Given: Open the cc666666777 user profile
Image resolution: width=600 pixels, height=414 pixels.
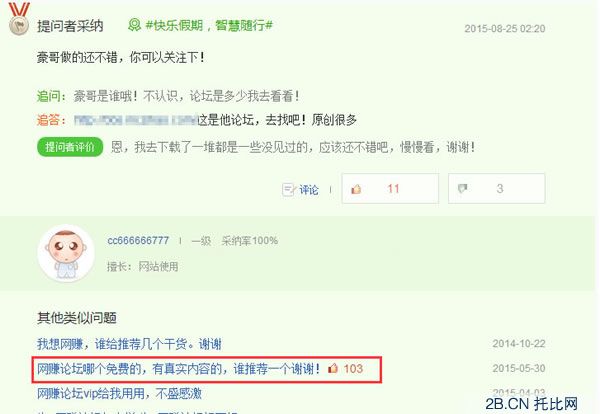Looking at the screenshot, I should coord(138,241).
